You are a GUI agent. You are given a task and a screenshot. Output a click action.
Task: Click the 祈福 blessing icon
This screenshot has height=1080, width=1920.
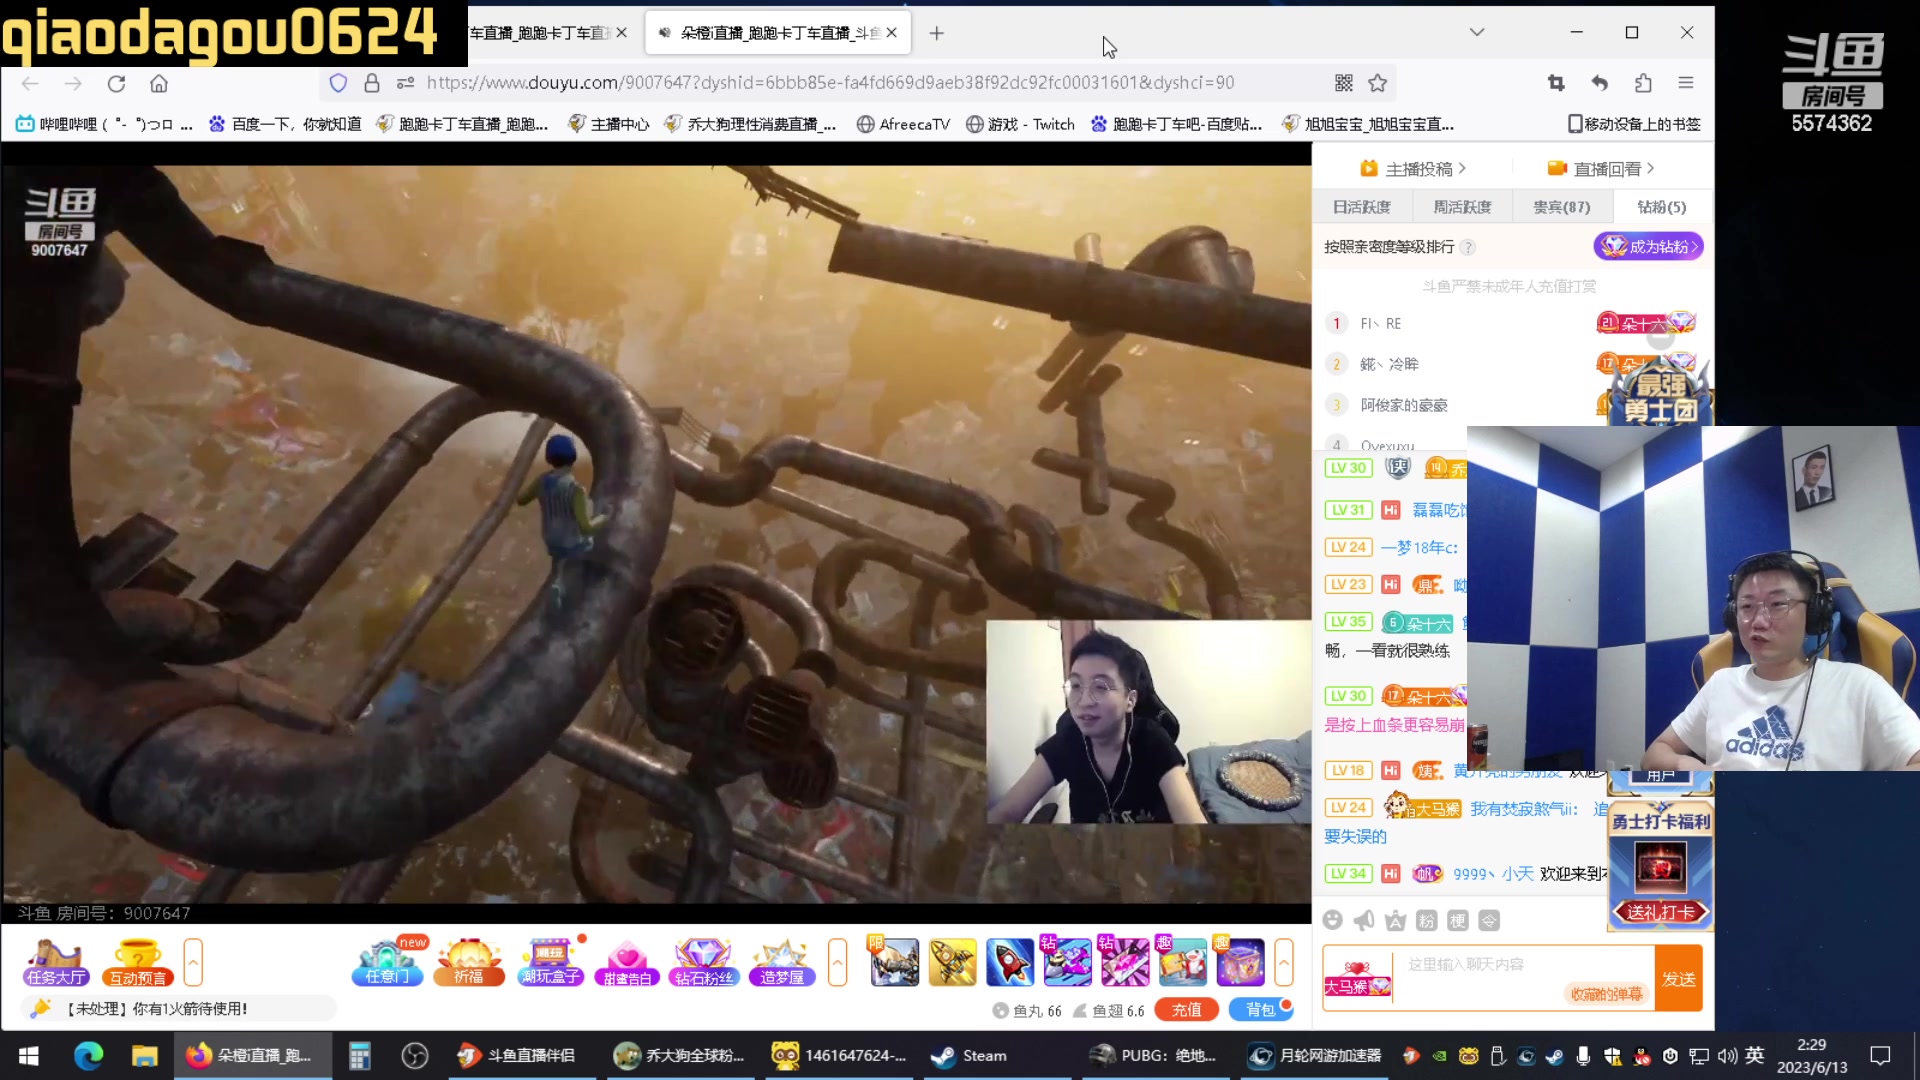[469, 963]
